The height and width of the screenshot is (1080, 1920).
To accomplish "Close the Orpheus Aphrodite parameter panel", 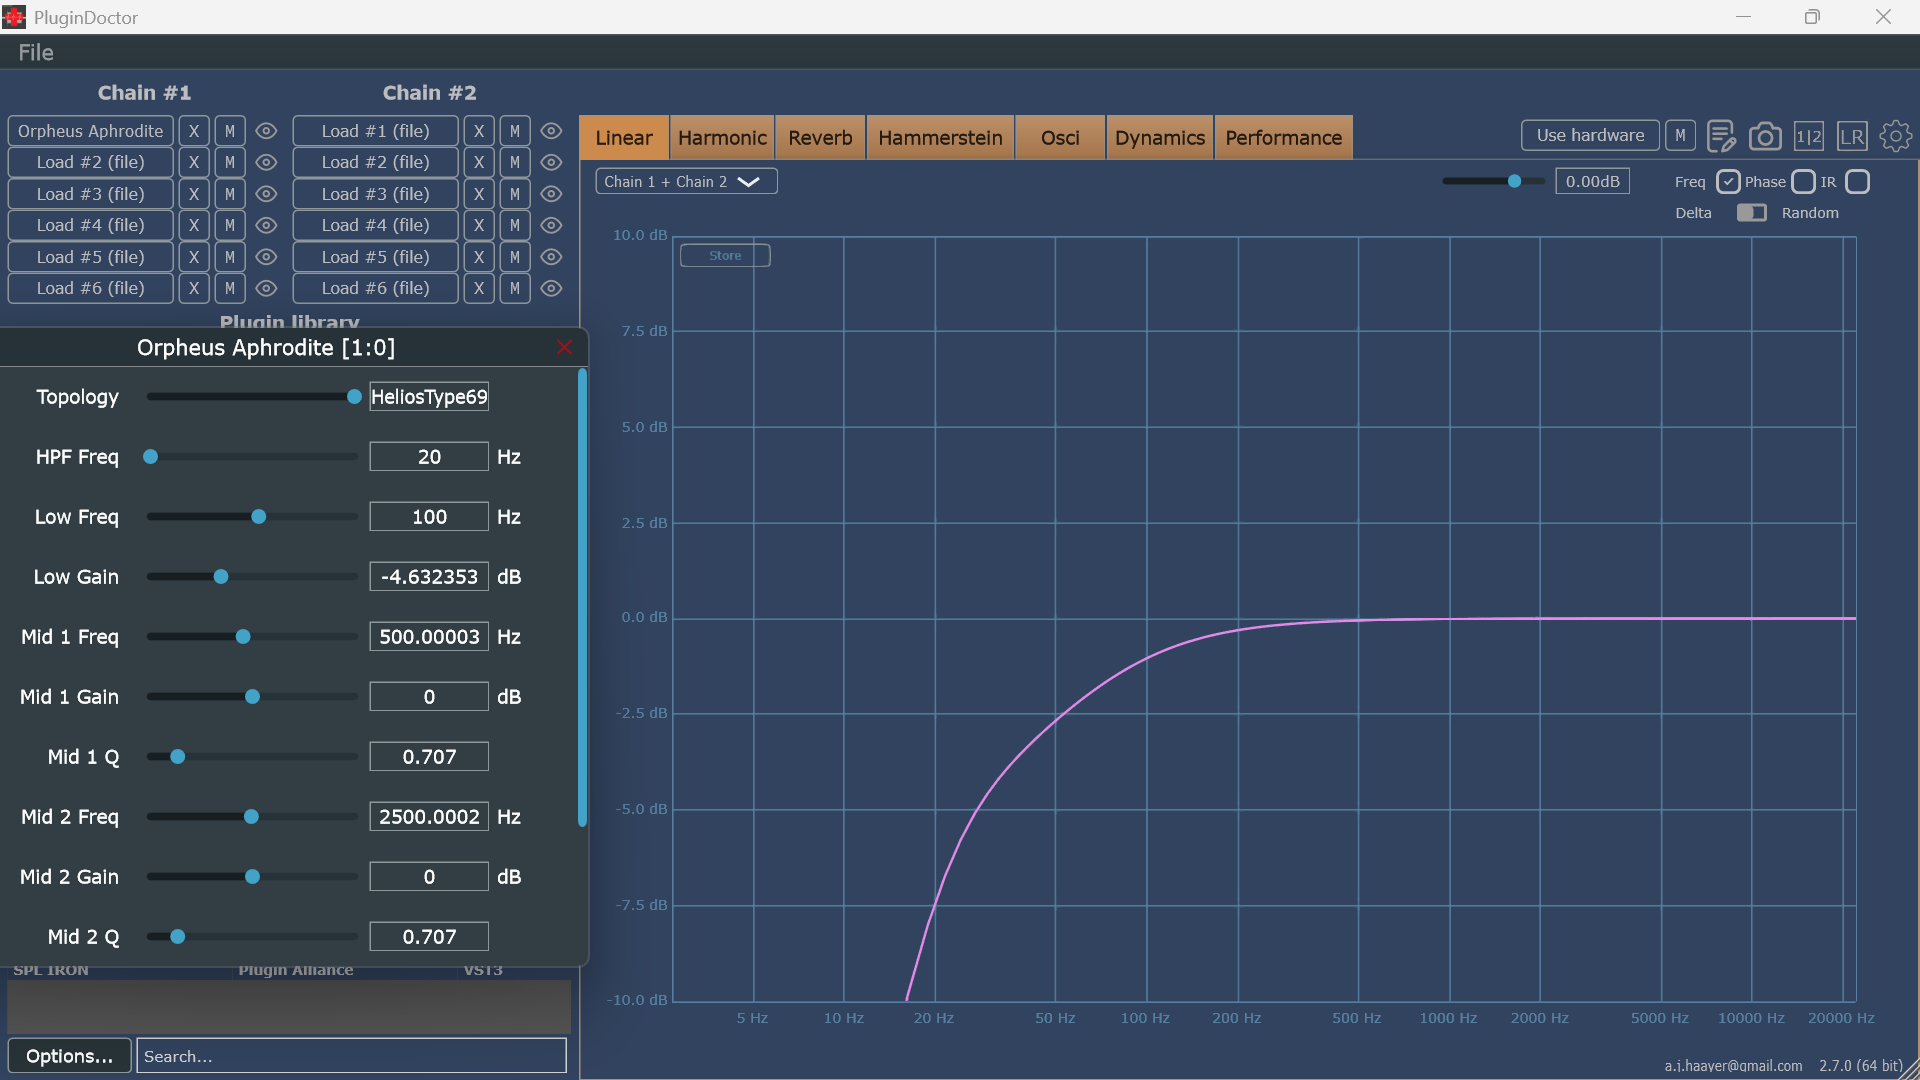I will [564, 347].
